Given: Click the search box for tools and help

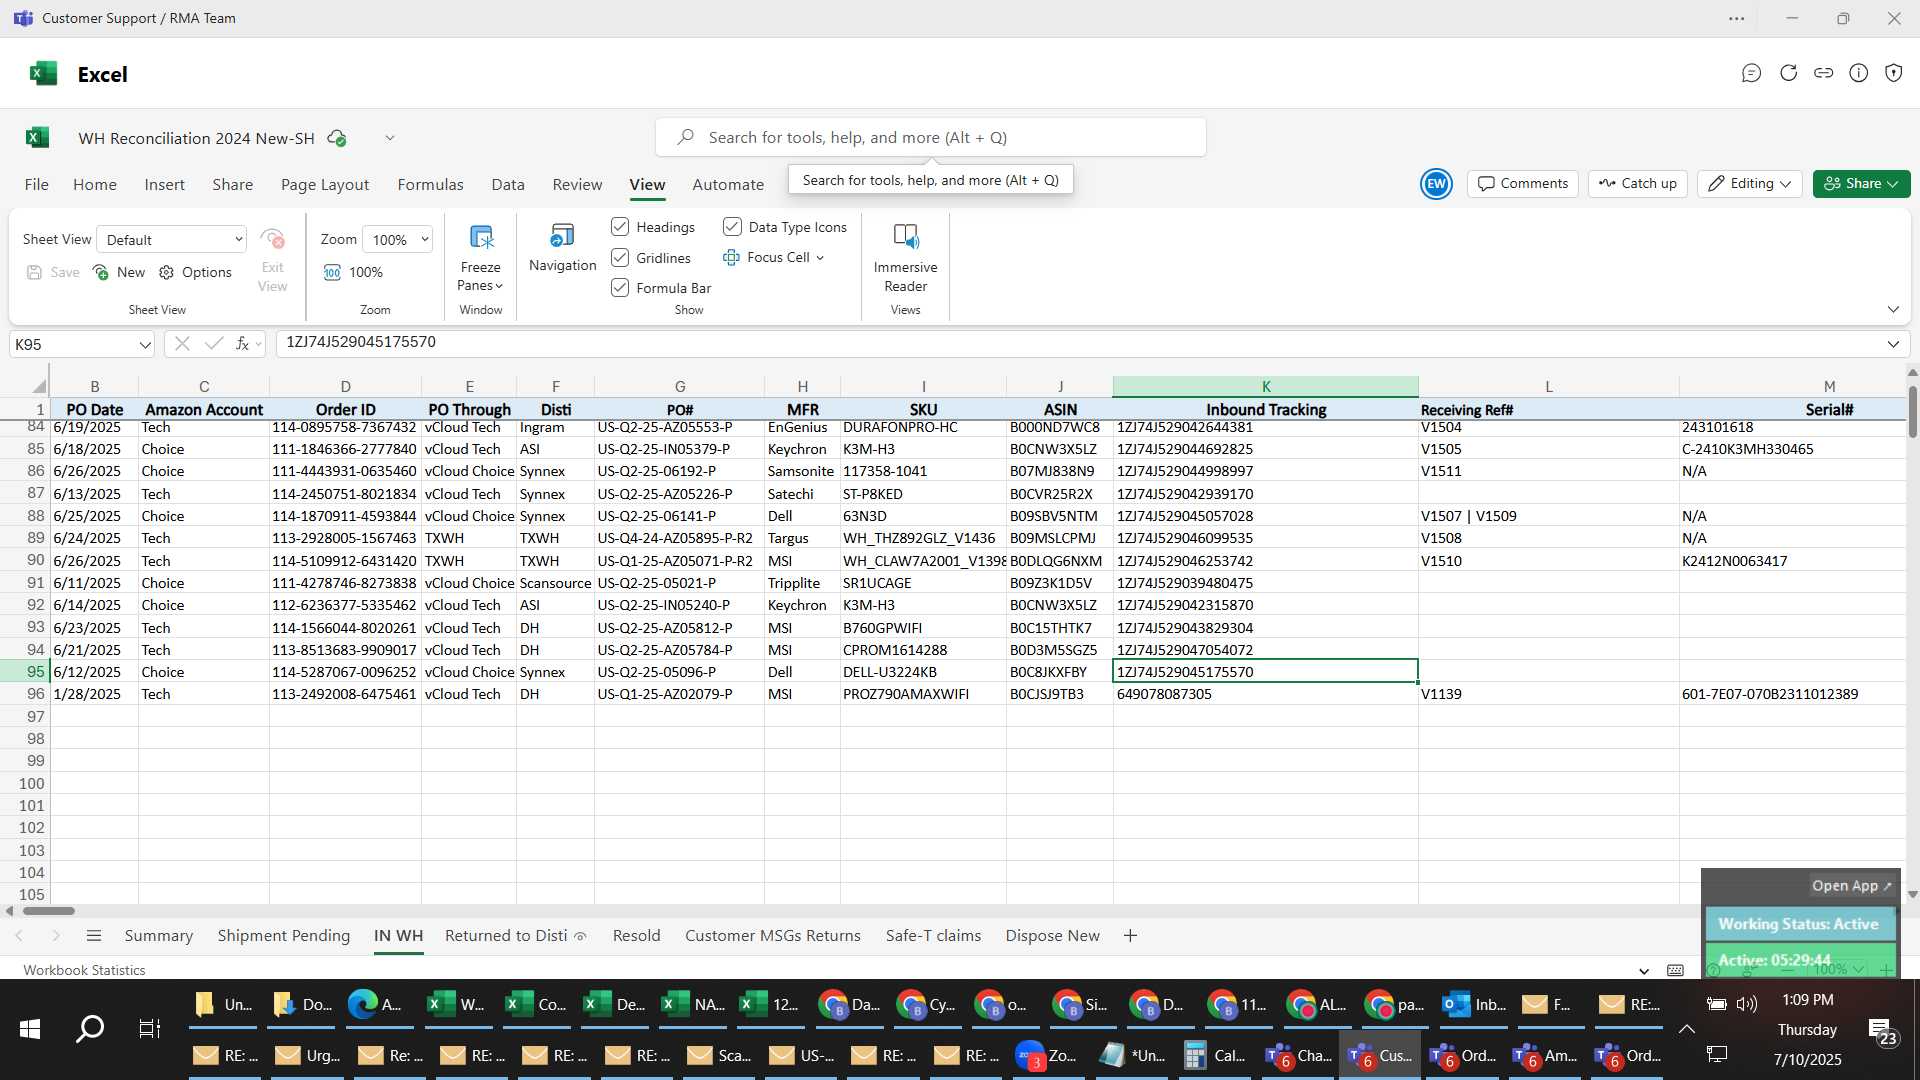Looking at the screenshot, I should coord(930,138).
